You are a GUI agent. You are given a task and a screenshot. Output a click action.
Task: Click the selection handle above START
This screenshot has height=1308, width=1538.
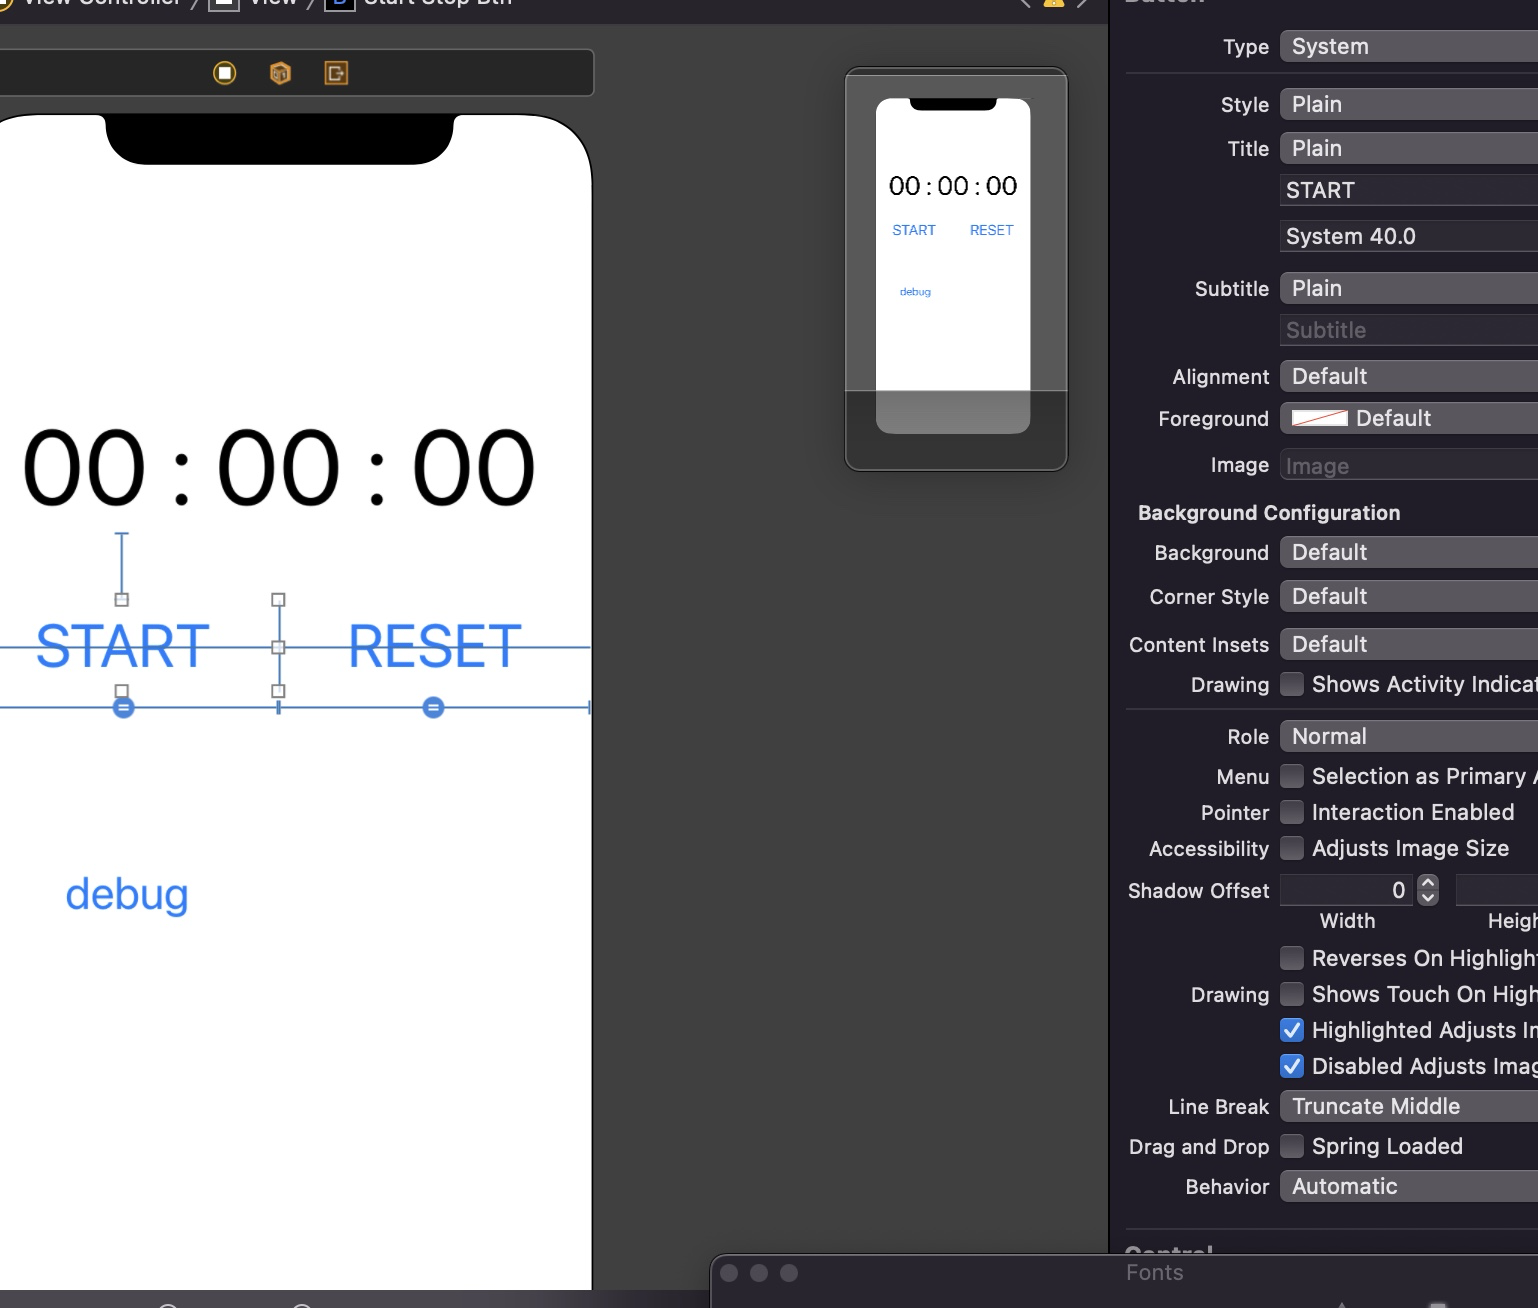pyautogui.click(x=122, y=600)
